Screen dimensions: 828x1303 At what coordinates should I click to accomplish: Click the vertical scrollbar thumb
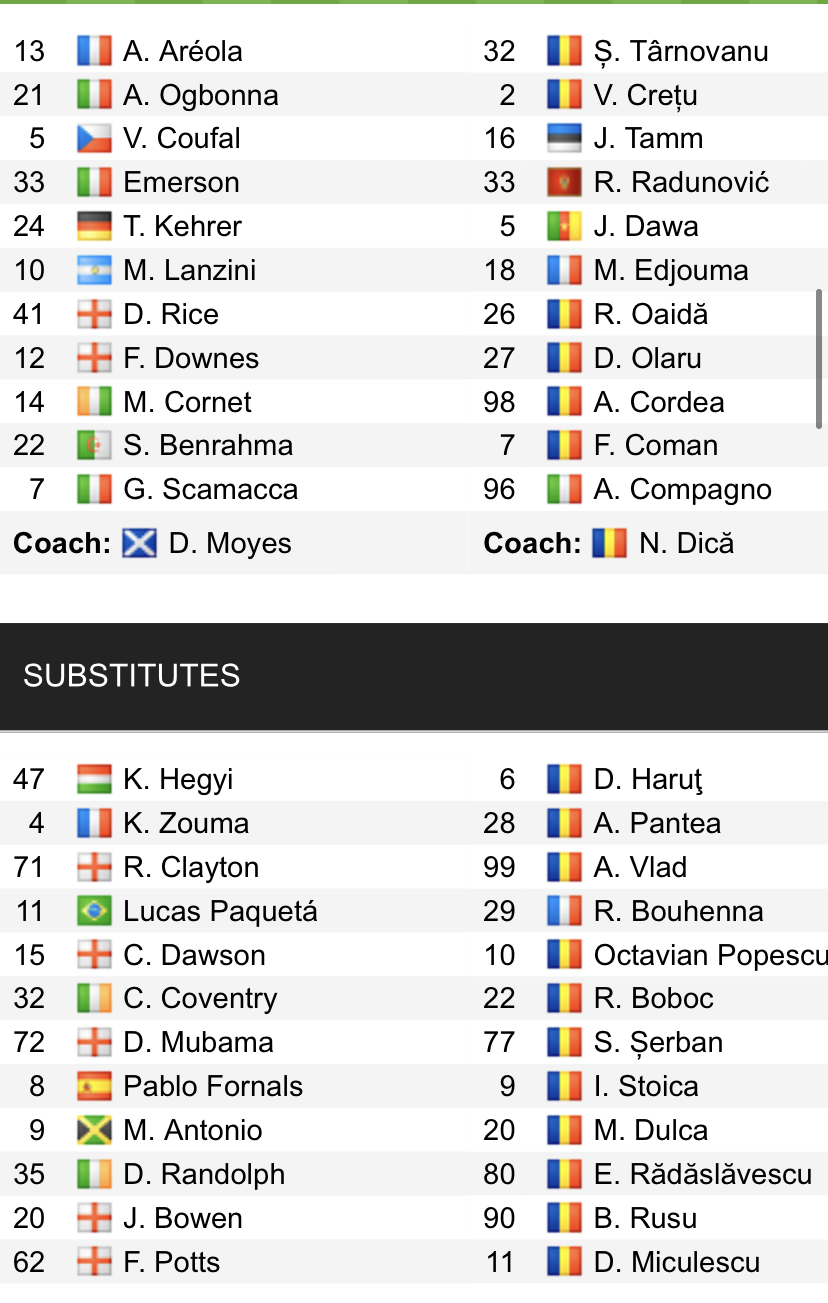point(820,359)
